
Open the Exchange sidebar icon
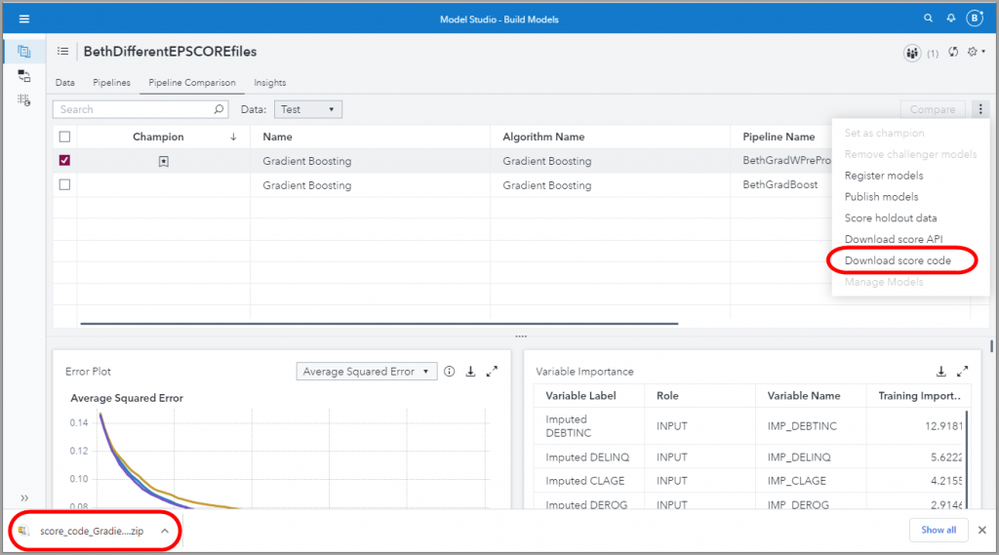24,76
